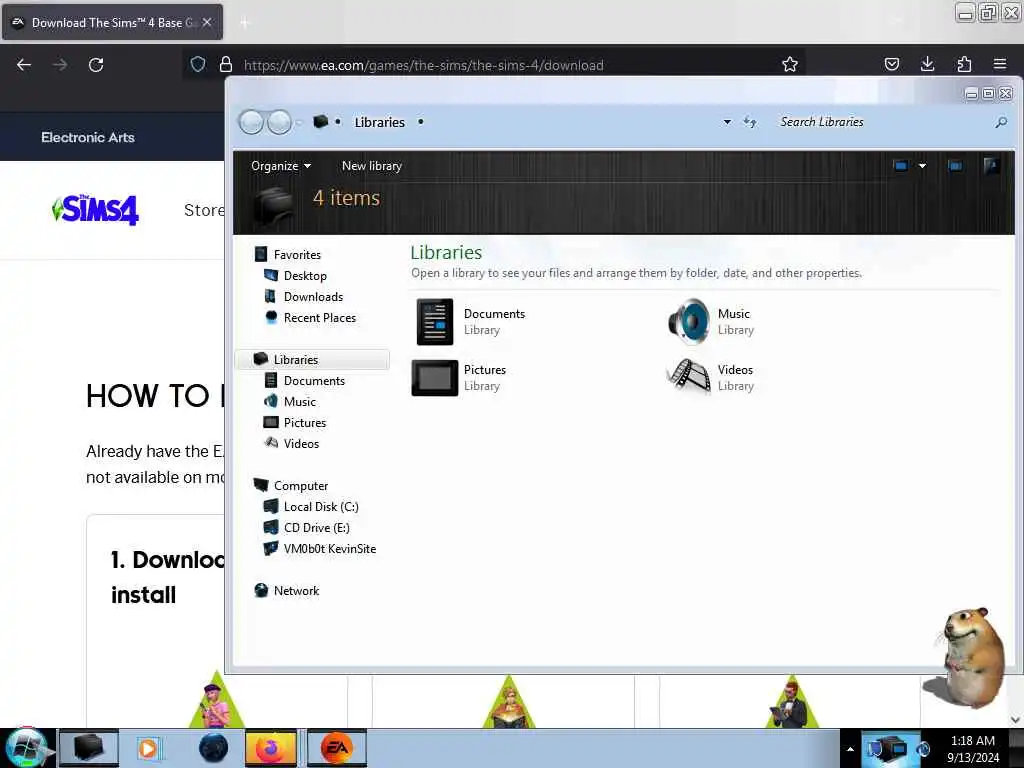Click the Explorer forward navigation button
The width and height of the screenshot is (1024, 768).
tap(280, 122)
